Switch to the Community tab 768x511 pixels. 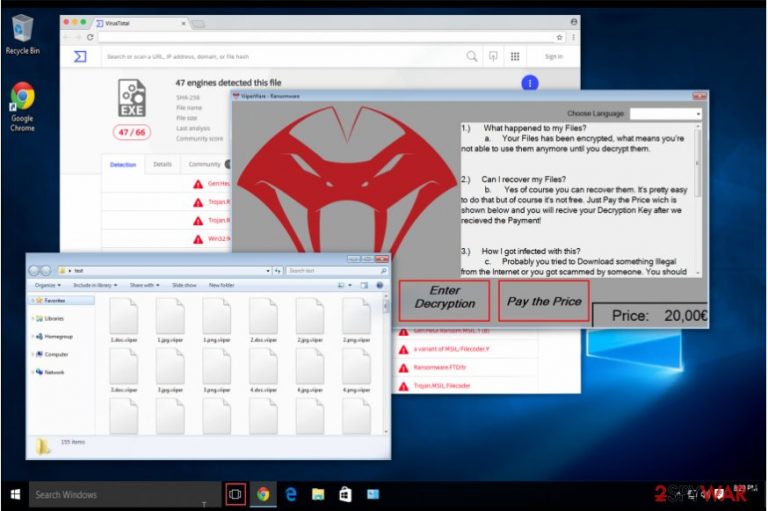click(x=205, y=164)
